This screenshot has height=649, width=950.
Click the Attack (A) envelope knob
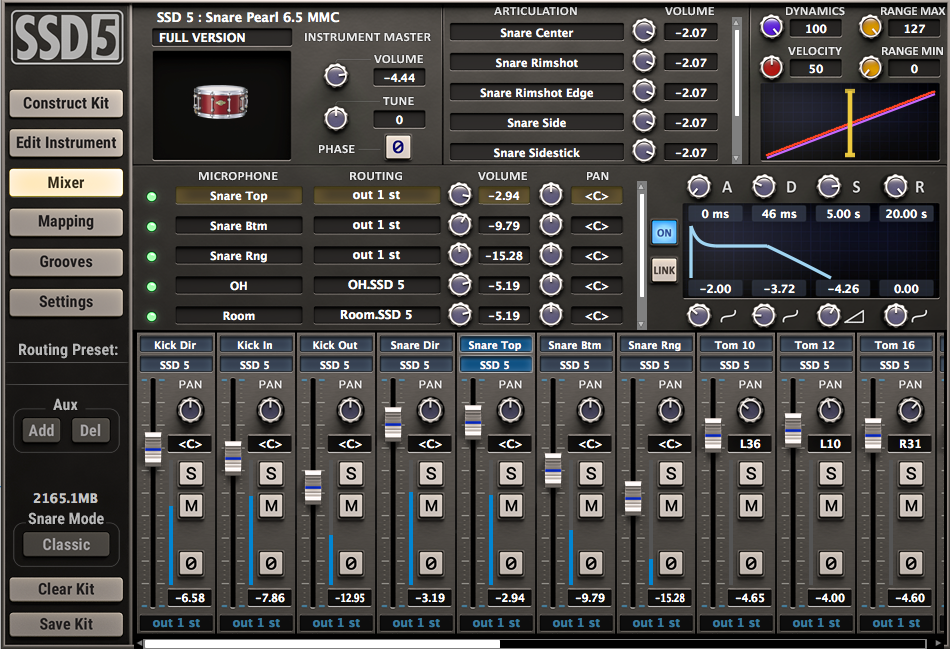[699, 187]
